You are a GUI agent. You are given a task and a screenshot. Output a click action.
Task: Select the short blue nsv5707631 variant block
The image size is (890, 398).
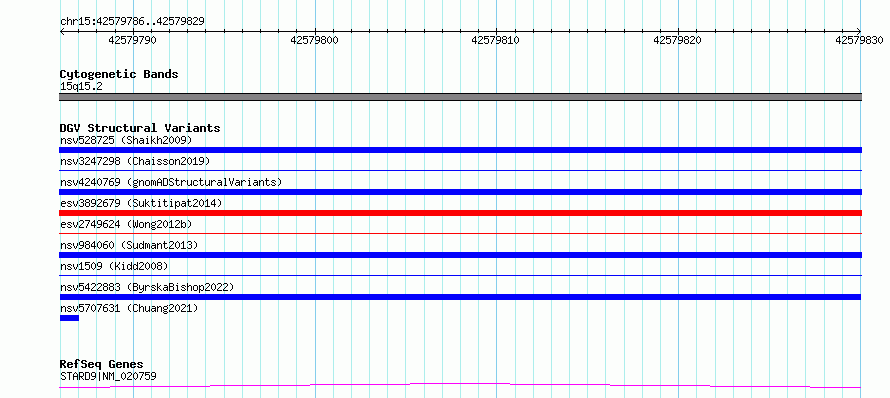pyautogui.click(x=69, y=318)
